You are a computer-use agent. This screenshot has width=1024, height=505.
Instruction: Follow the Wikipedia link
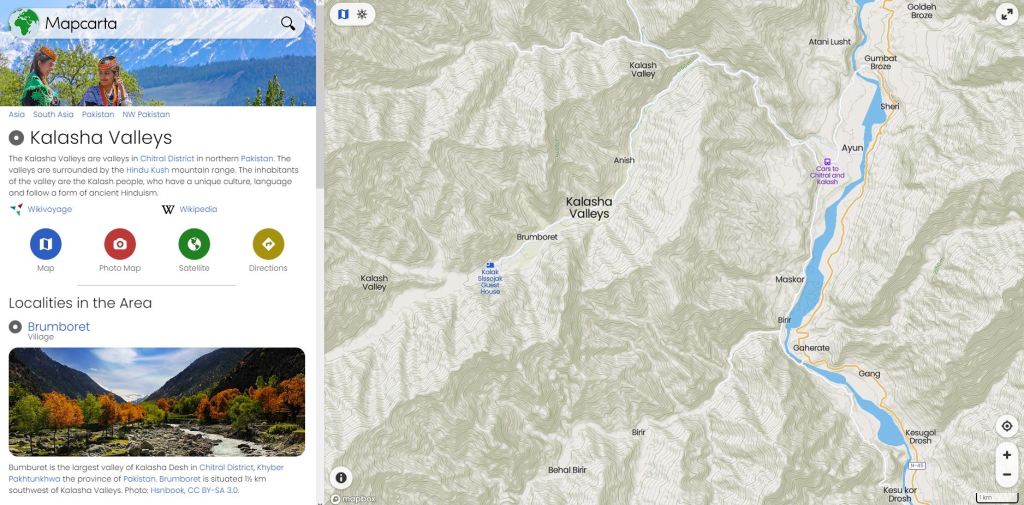199,209
